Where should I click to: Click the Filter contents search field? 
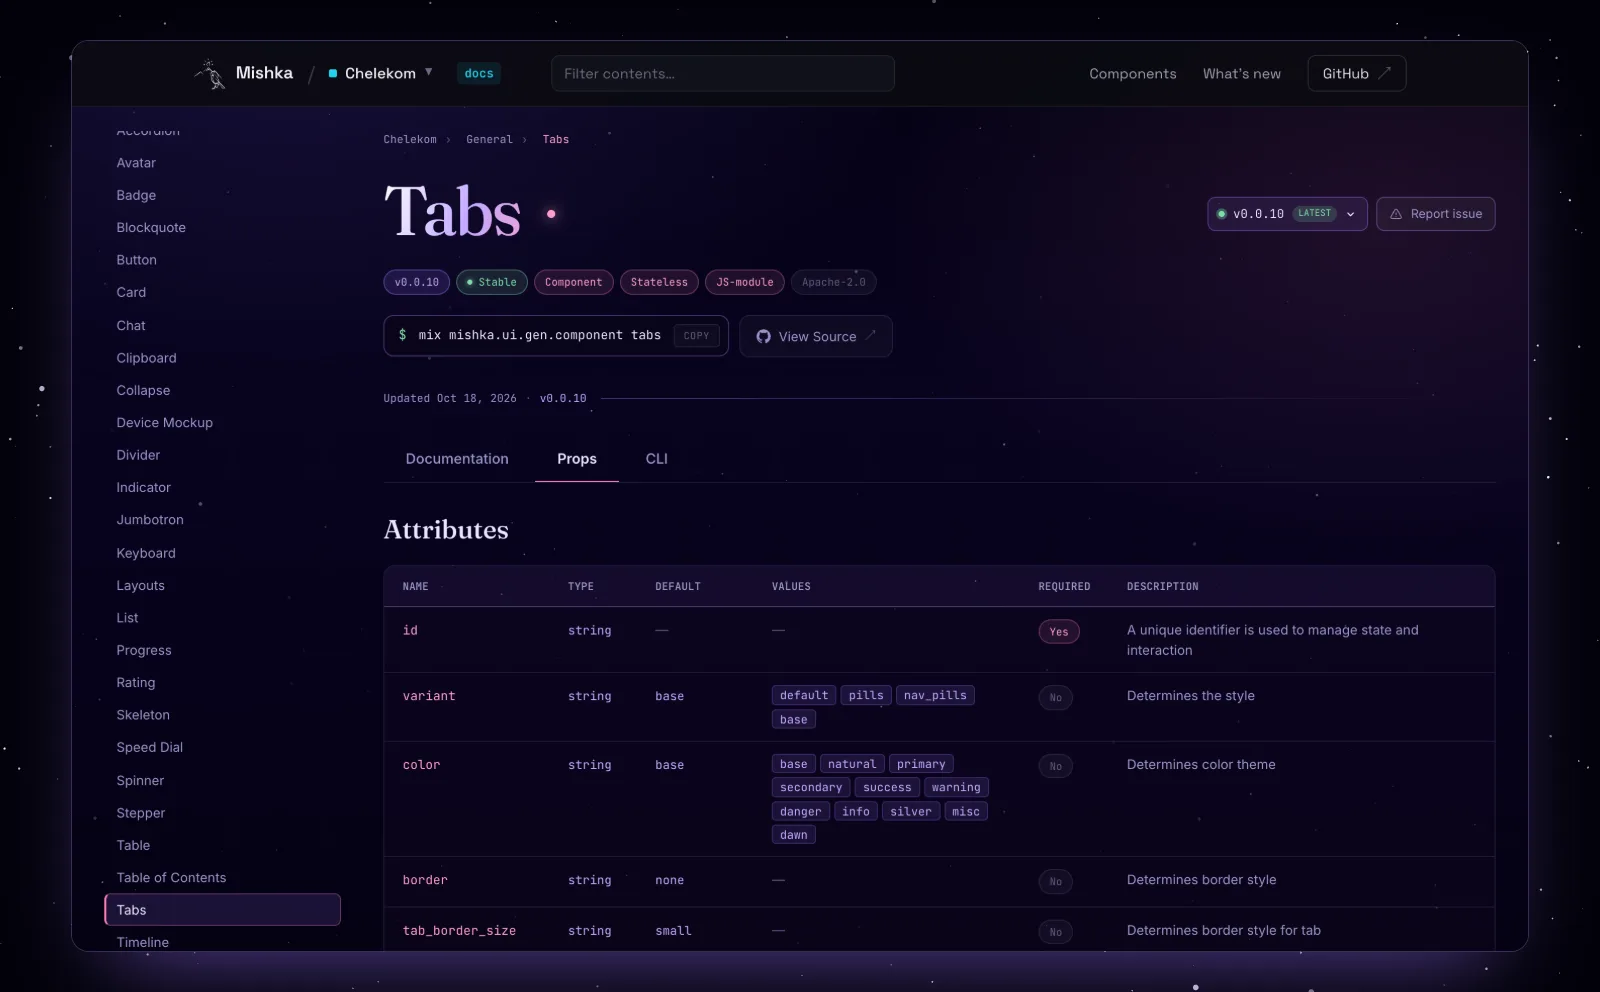click(722, 73)
